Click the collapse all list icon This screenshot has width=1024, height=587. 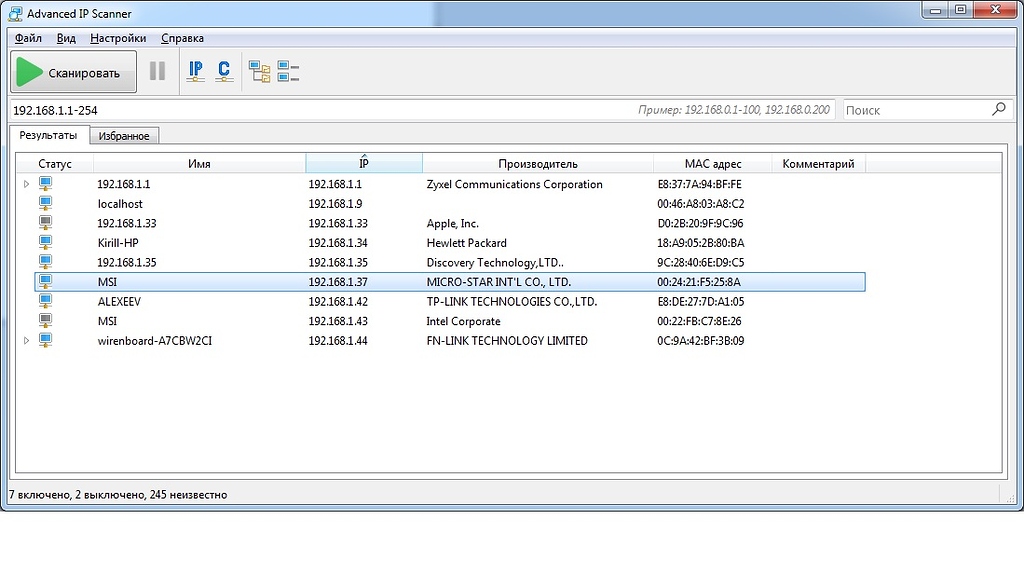tap(288, 72)
